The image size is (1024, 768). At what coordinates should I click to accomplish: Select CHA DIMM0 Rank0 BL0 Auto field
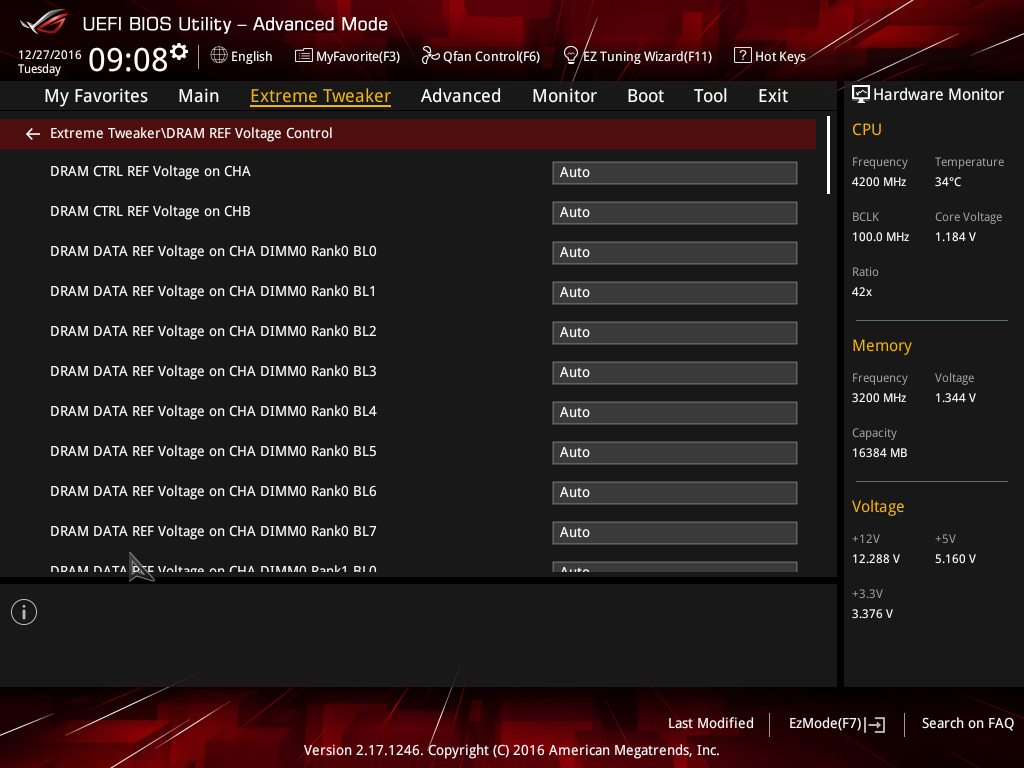pyautogui.click(x=675, y=253)
